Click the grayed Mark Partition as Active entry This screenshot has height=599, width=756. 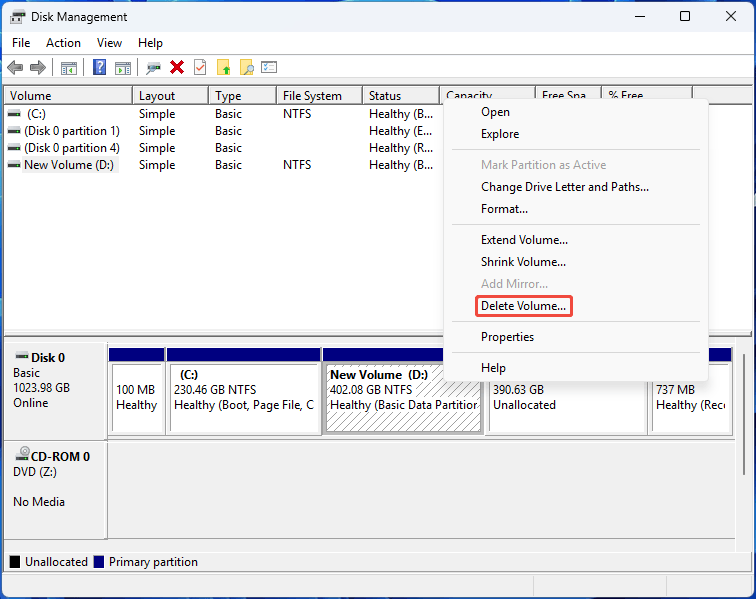(576, 165)
